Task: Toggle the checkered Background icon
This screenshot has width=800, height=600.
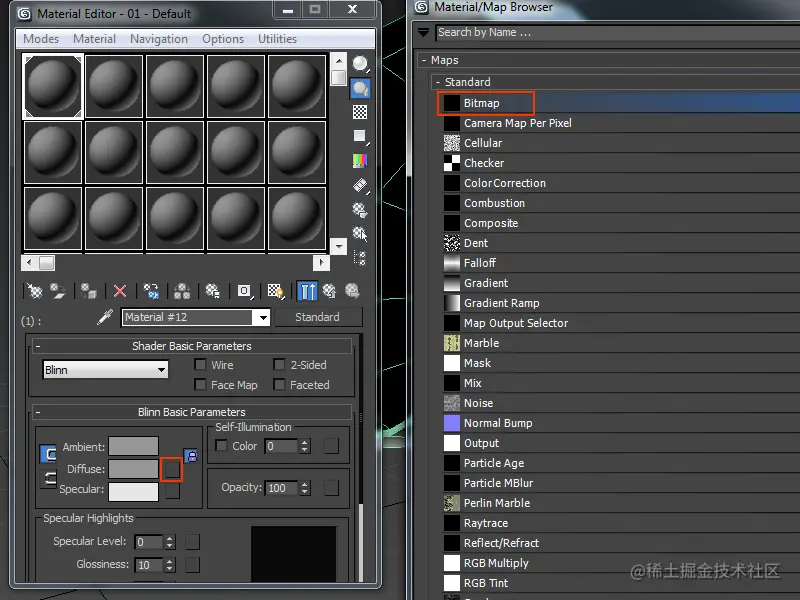Action: [x=360, y=112]
